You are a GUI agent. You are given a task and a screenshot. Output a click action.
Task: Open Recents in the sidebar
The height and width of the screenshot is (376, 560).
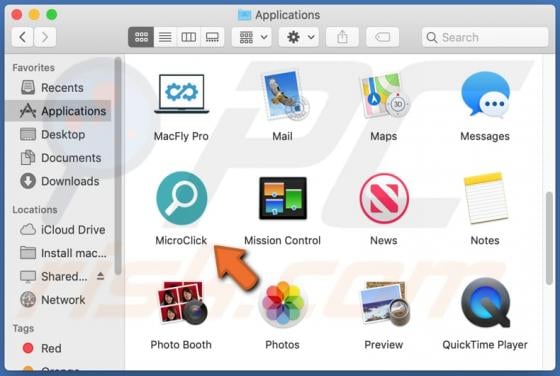(59, 87)
